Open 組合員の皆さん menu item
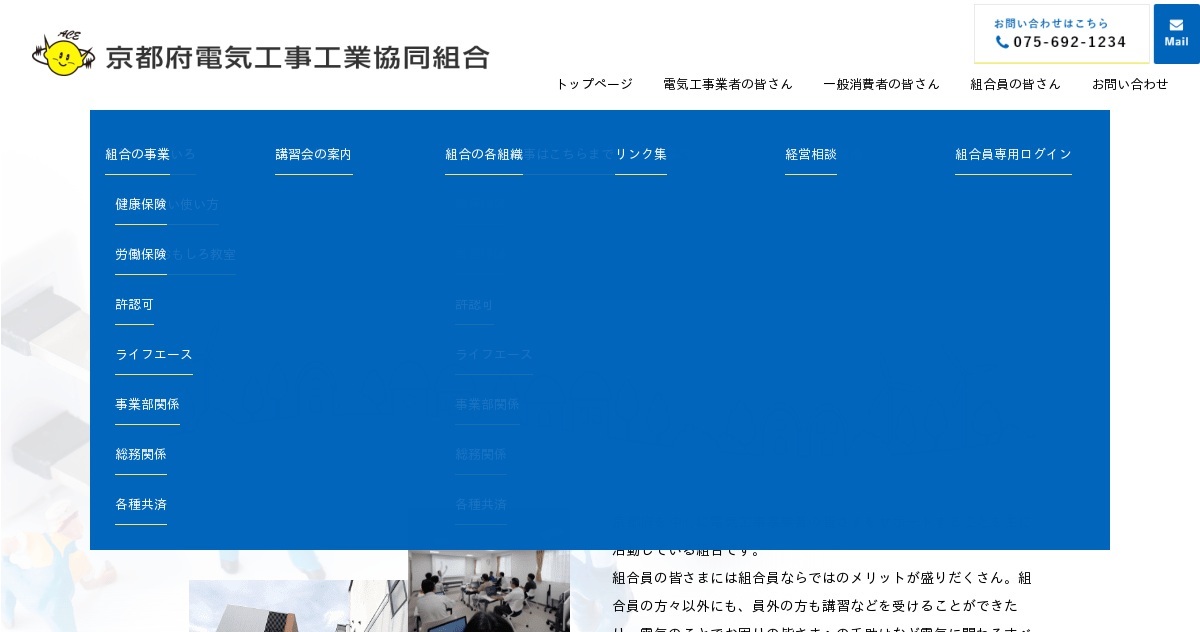This screenshot has height=632, width=1200. click(1015, 84)
